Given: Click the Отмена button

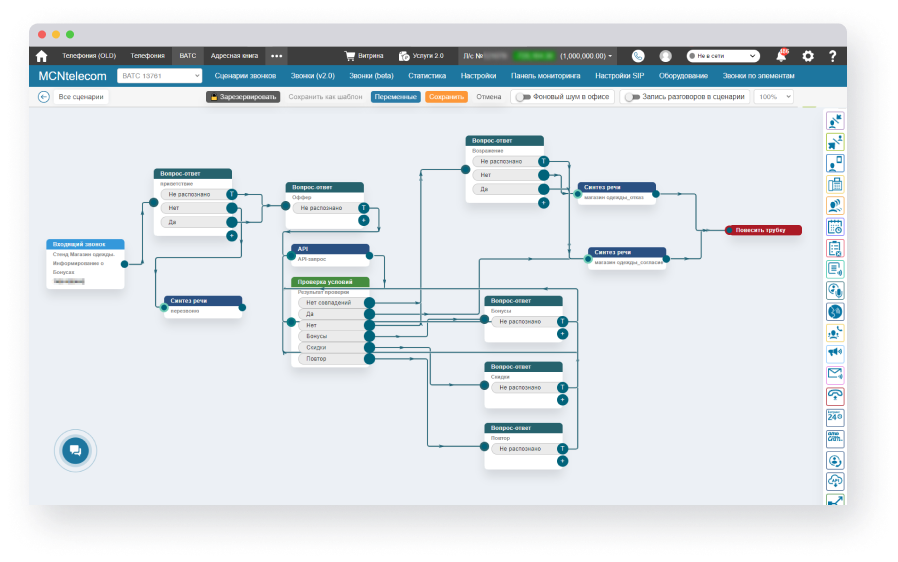Looking at the screenshot, I should [489, 97].
